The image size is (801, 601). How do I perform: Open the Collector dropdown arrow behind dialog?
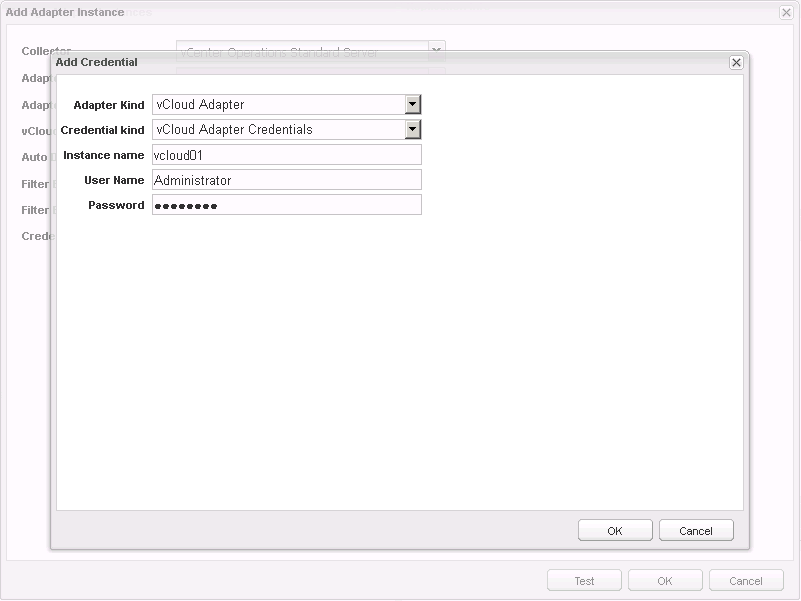pos(436,48)
